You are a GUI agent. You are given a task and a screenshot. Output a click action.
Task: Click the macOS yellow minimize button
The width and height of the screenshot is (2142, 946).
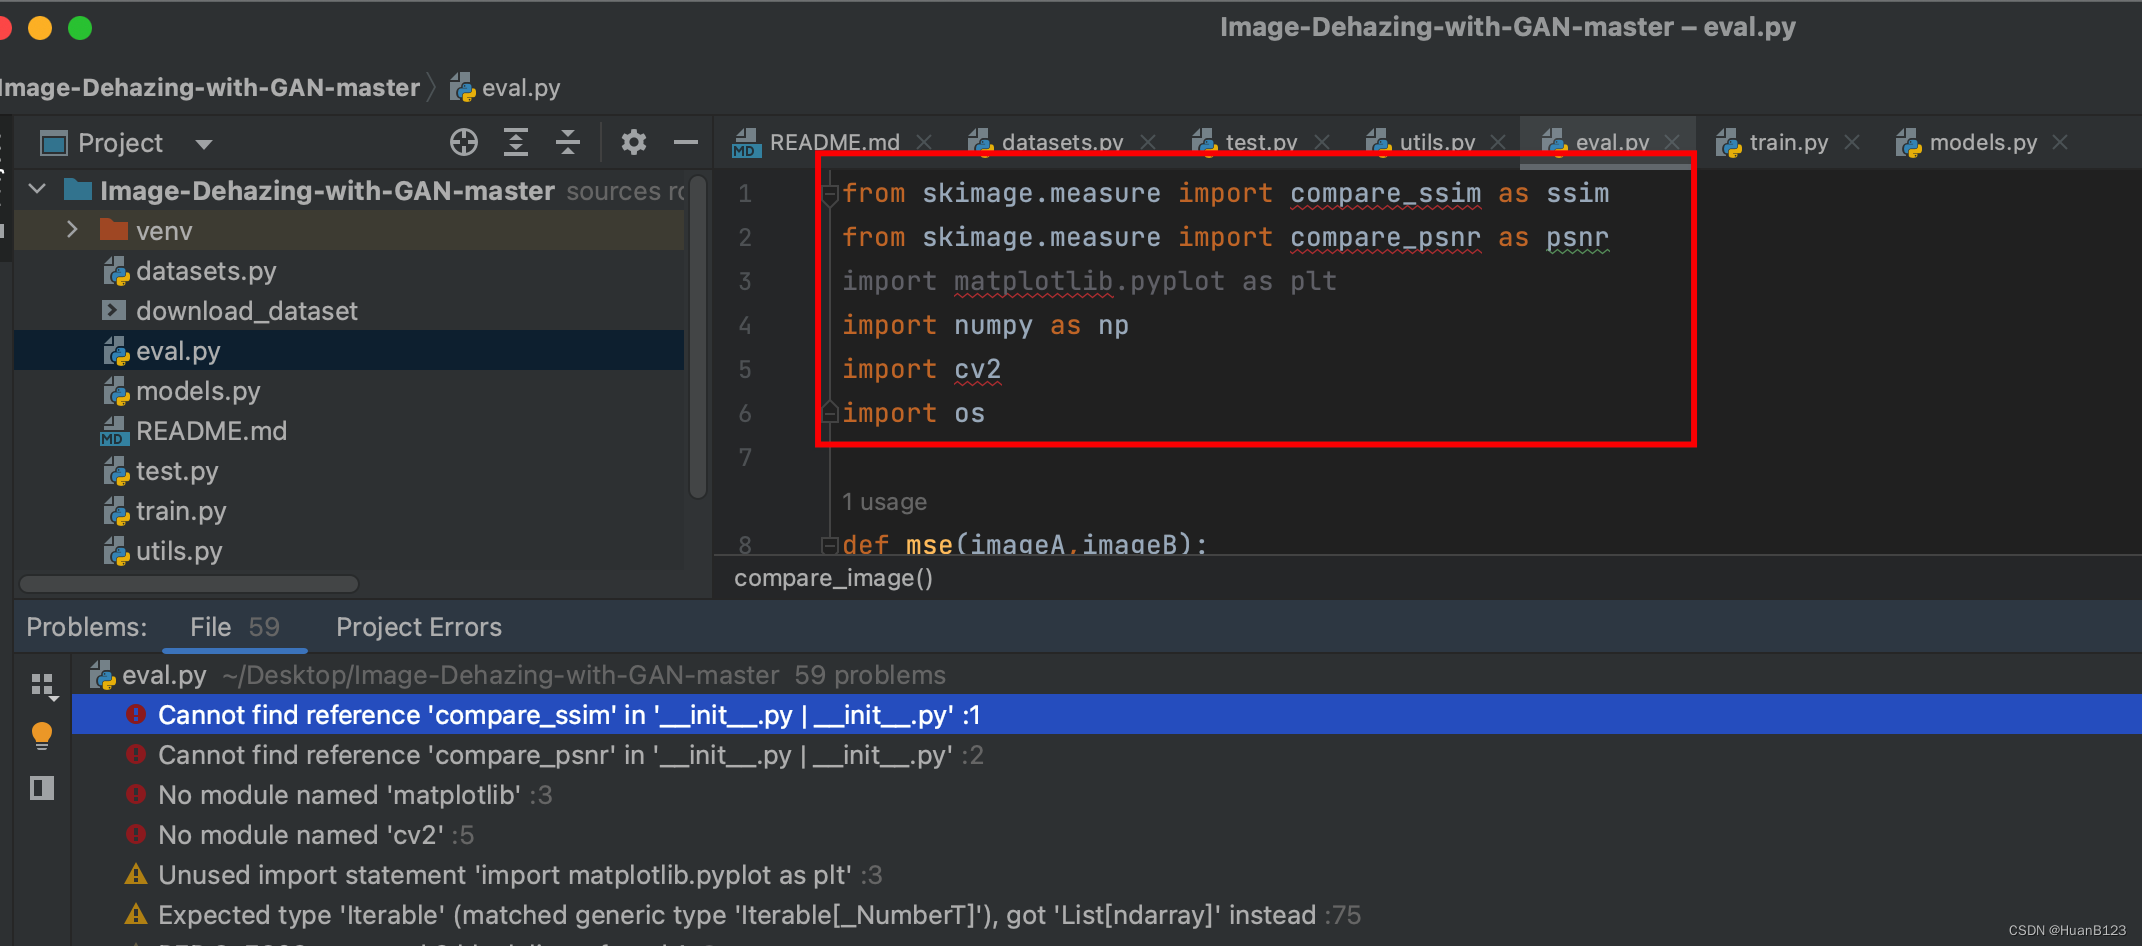(40, 28)
